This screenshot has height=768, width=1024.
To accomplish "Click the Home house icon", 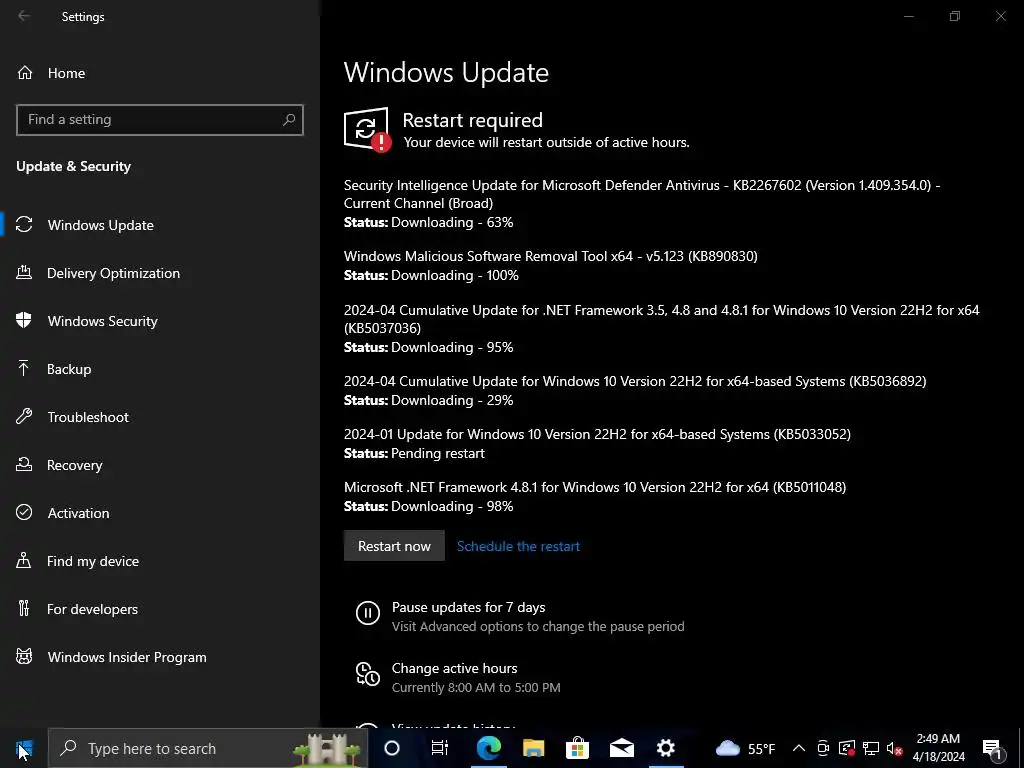I will [x=25, y=72].
